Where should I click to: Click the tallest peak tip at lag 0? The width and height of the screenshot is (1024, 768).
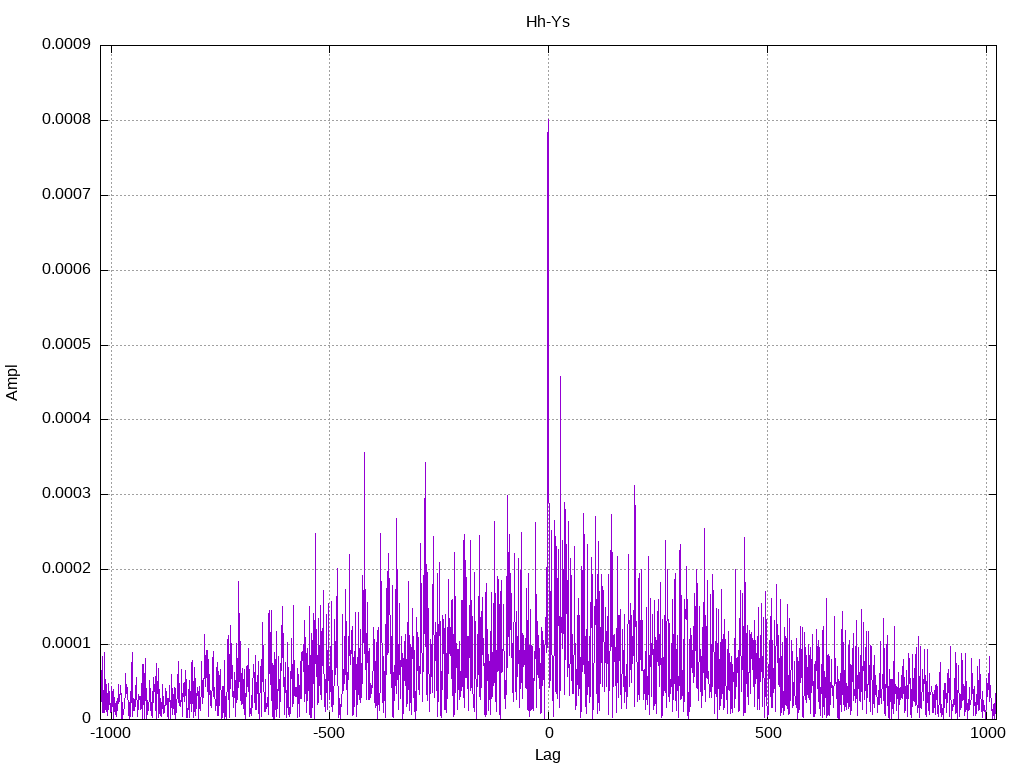coord(548,121)
